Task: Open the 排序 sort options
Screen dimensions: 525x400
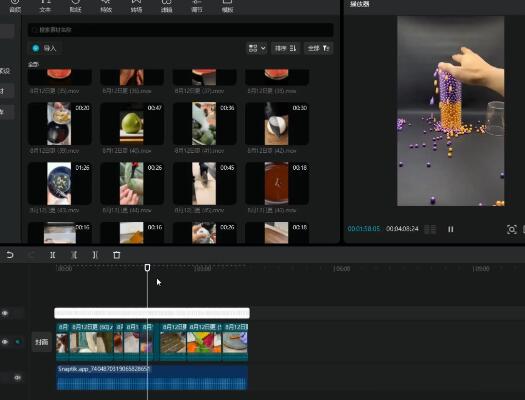Action: [x=285, y=48]
